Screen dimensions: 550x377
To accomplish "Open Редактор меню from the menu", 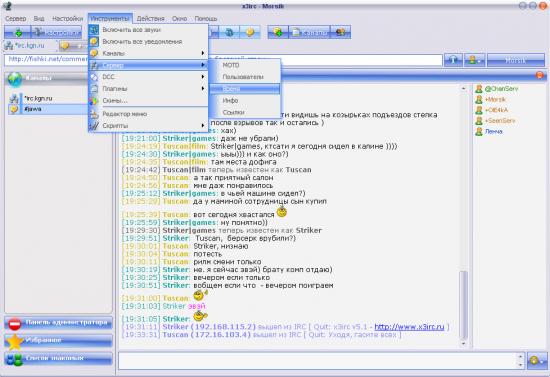I will (x=148, y=114).
